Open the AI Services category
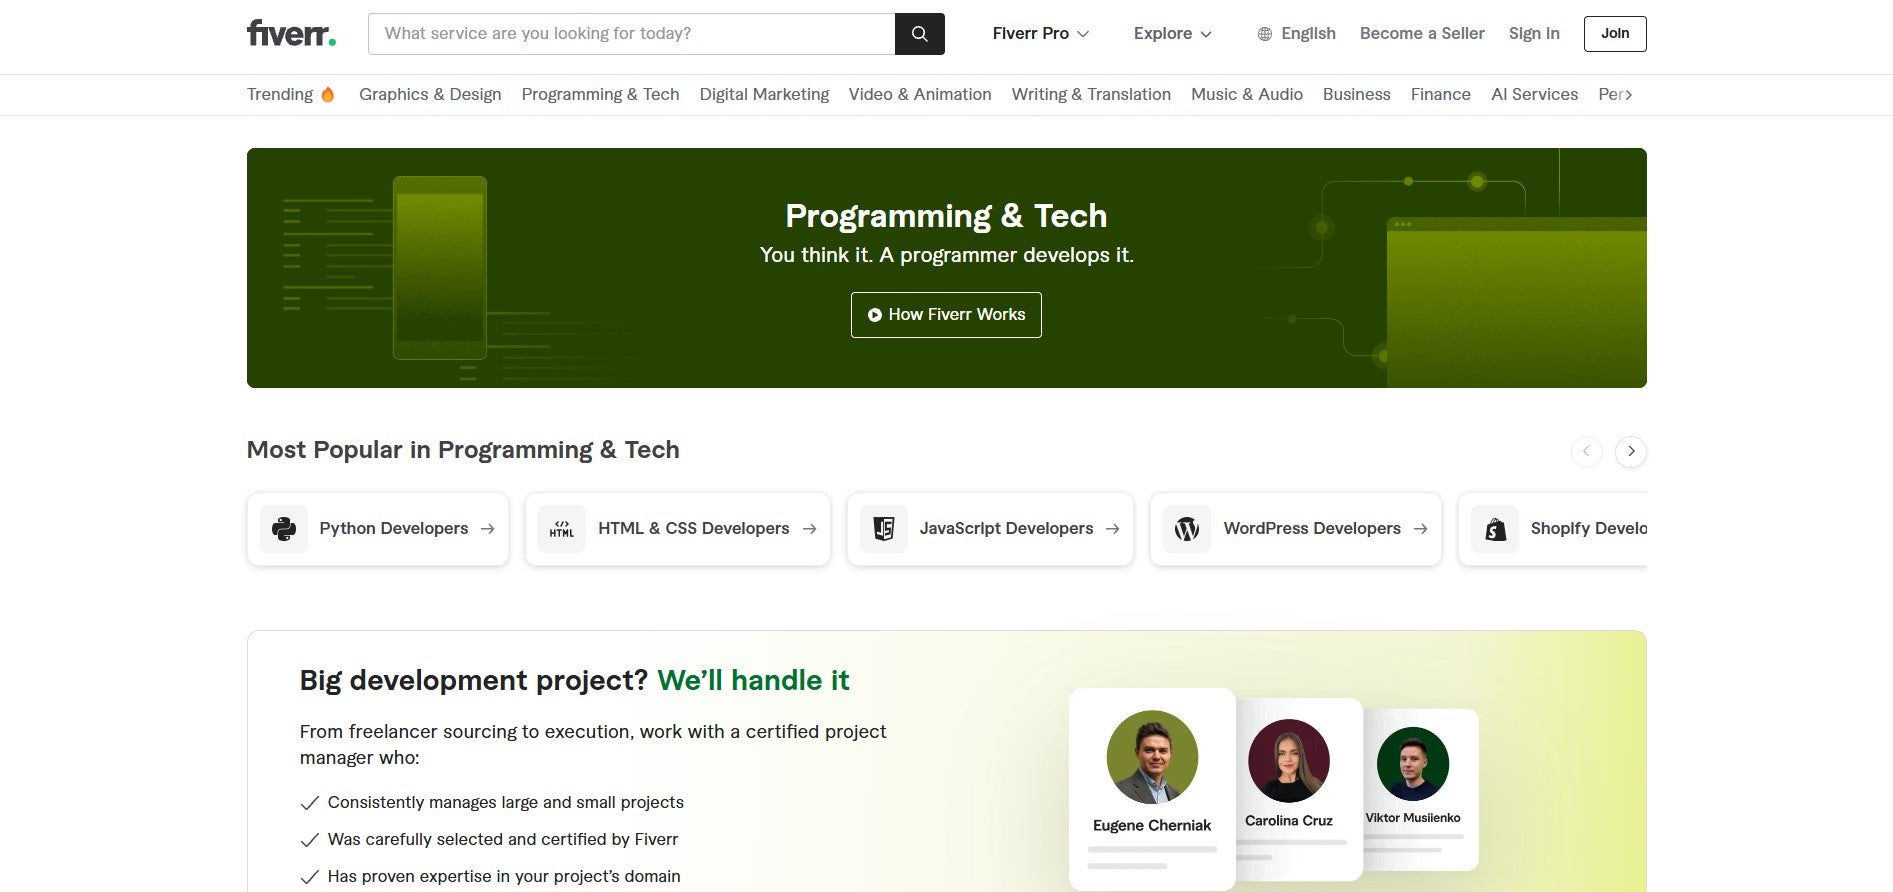 click(x=1534, y=94)
